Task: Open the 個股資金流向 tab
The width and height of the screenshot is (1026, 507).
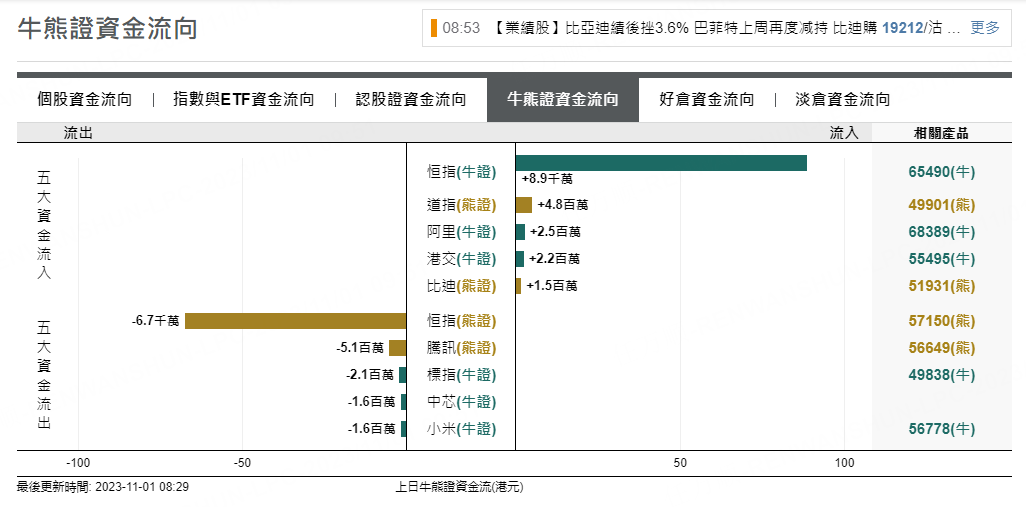Action: pyautogui.click(x=84, y=99)
